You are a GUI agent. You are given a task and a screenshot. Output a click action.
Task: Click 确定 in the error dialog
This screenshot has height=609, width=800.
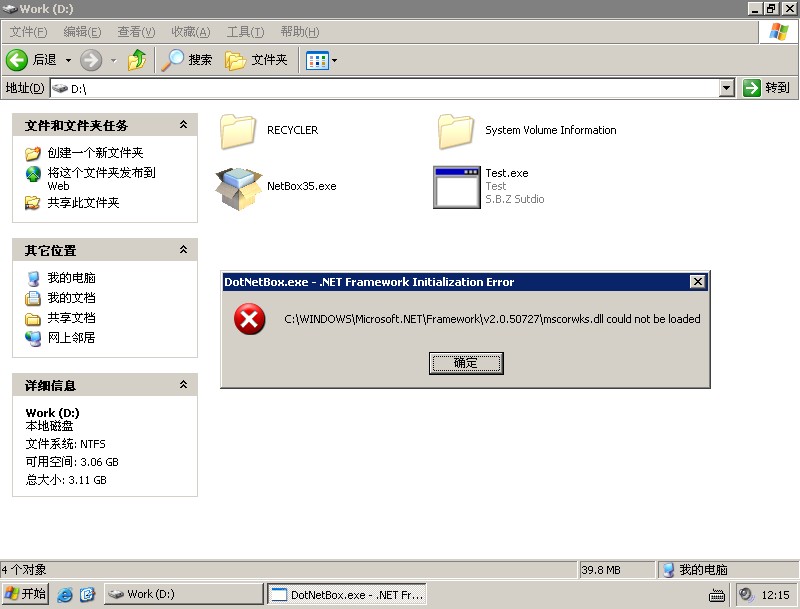466,363
